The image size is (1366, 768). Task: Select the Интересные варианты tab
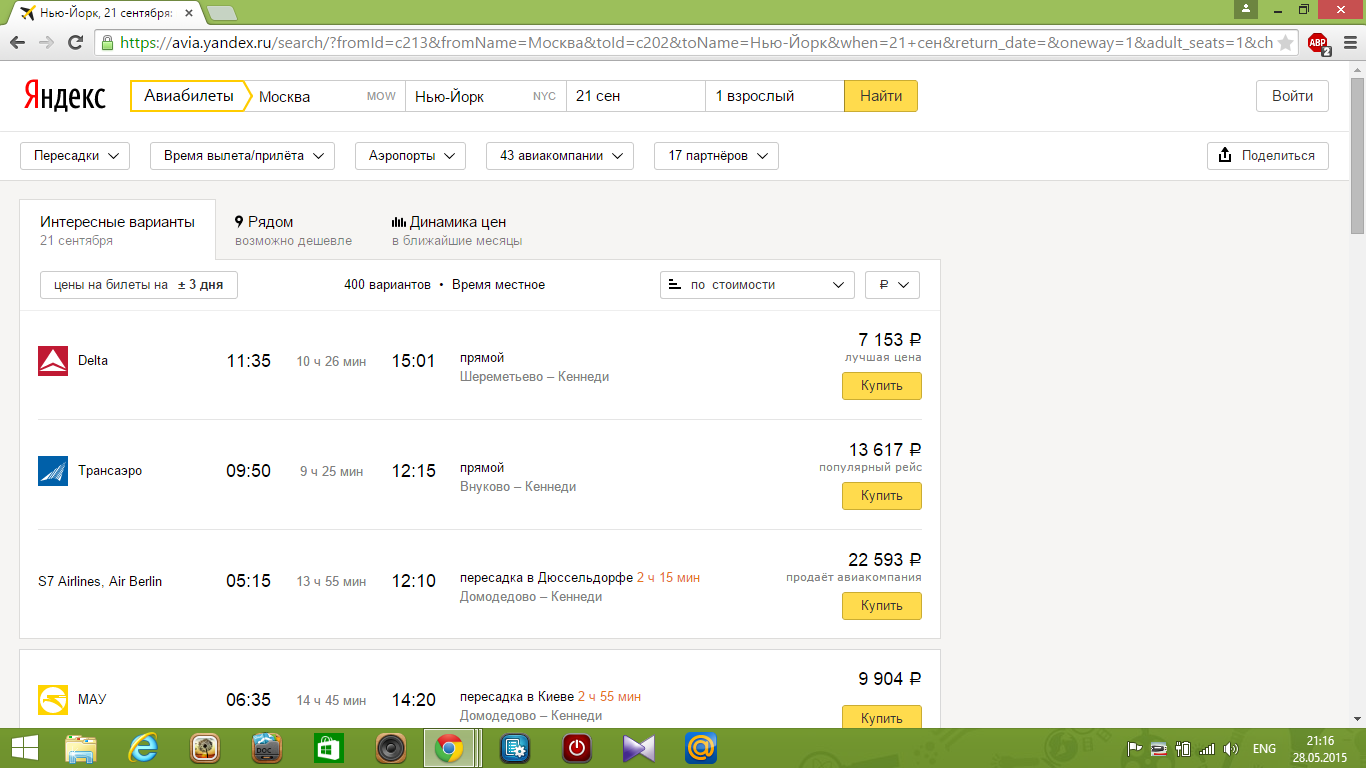pyautogui.click(x=117, y=229)
